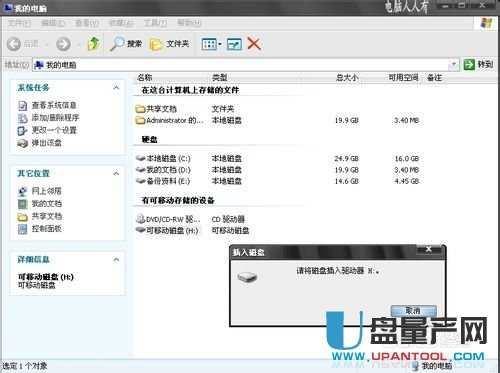Select the Administrator 的... folder

[169, 120]
